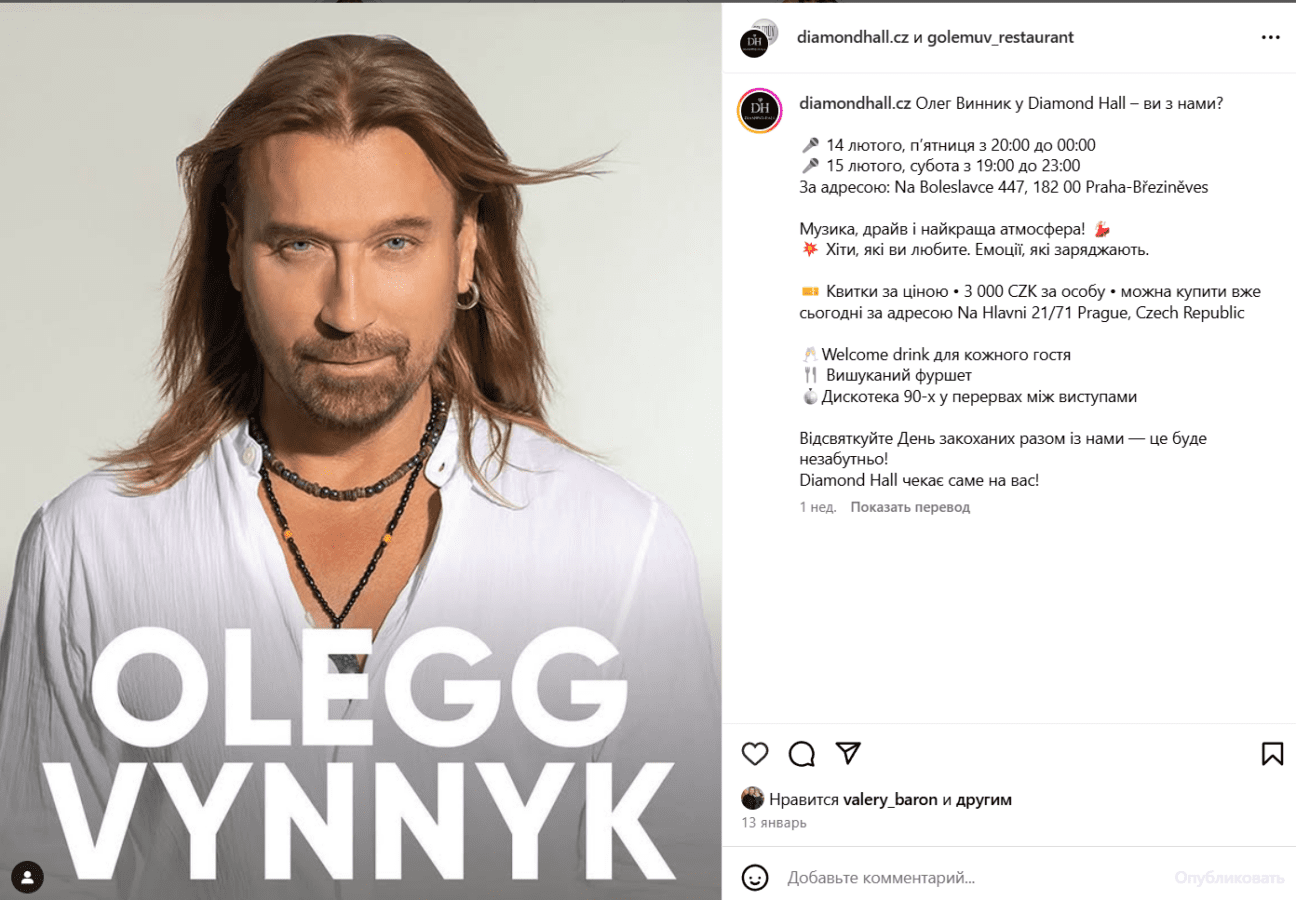Like the post with the heart icon
This screenshot has width=1296, height=900.
[x=755, y=753]
